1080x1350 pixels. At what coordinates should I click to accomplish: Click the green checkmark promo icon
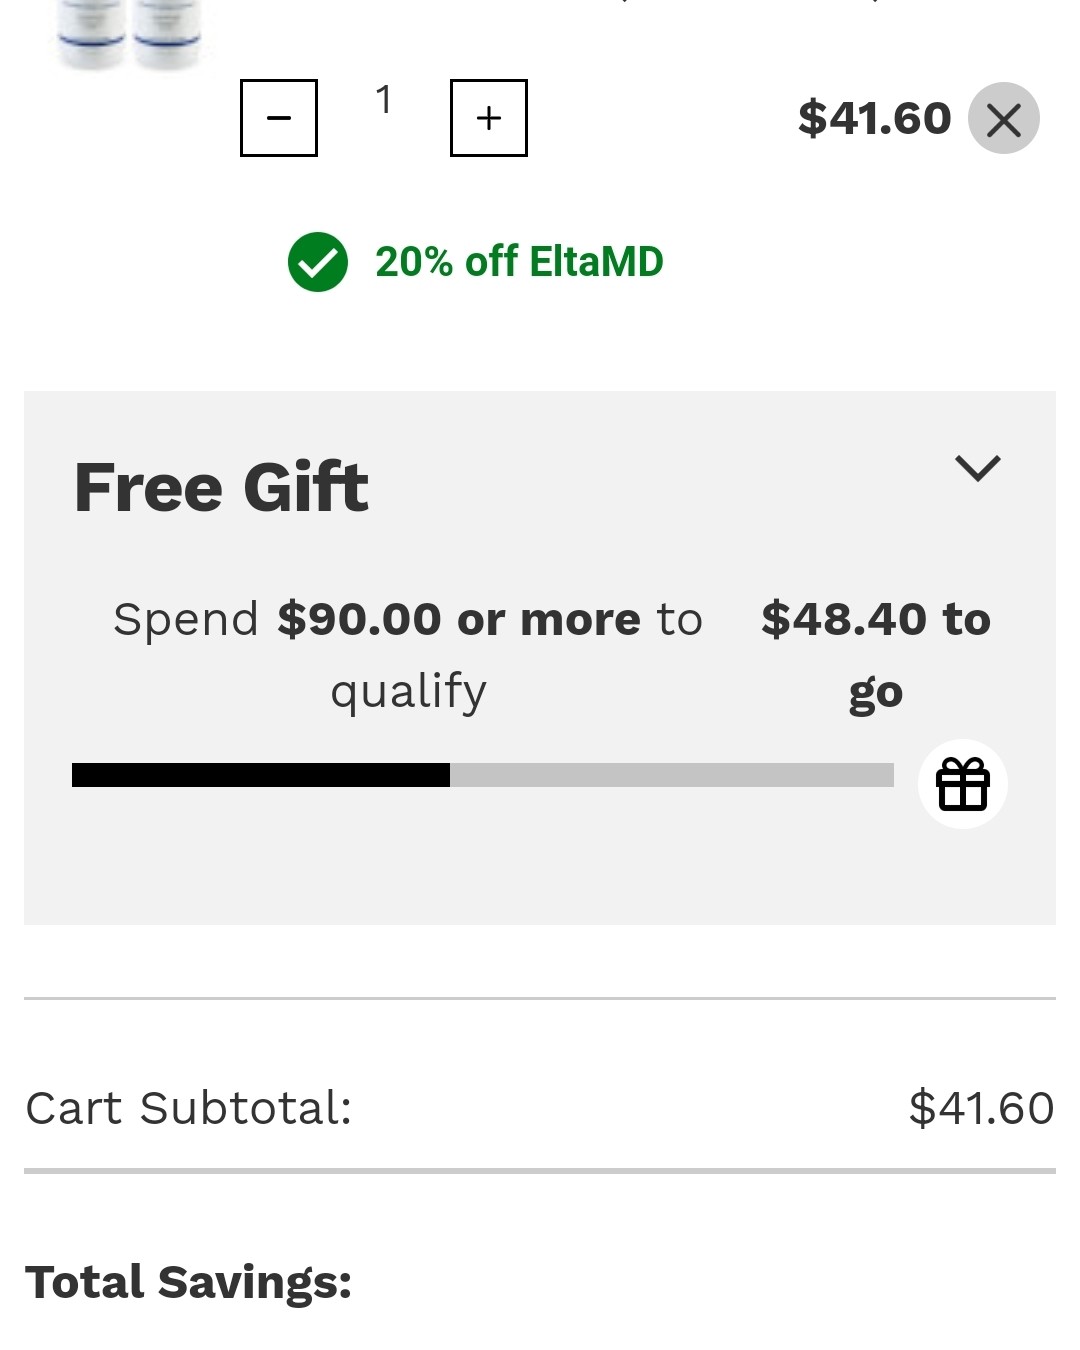click(x=318, y=262)
